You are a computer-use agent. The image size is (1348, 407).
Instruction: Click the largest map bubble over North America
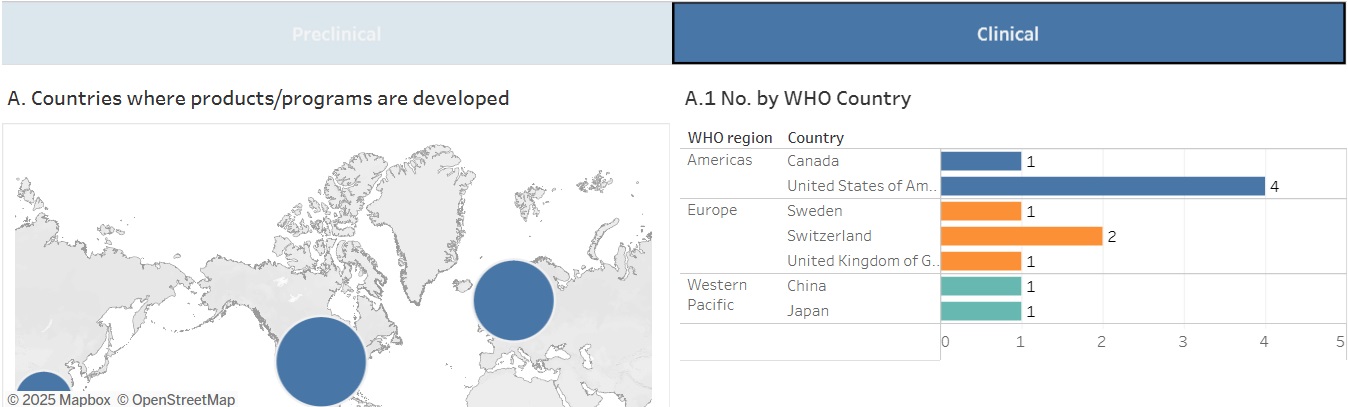point(321,361)
